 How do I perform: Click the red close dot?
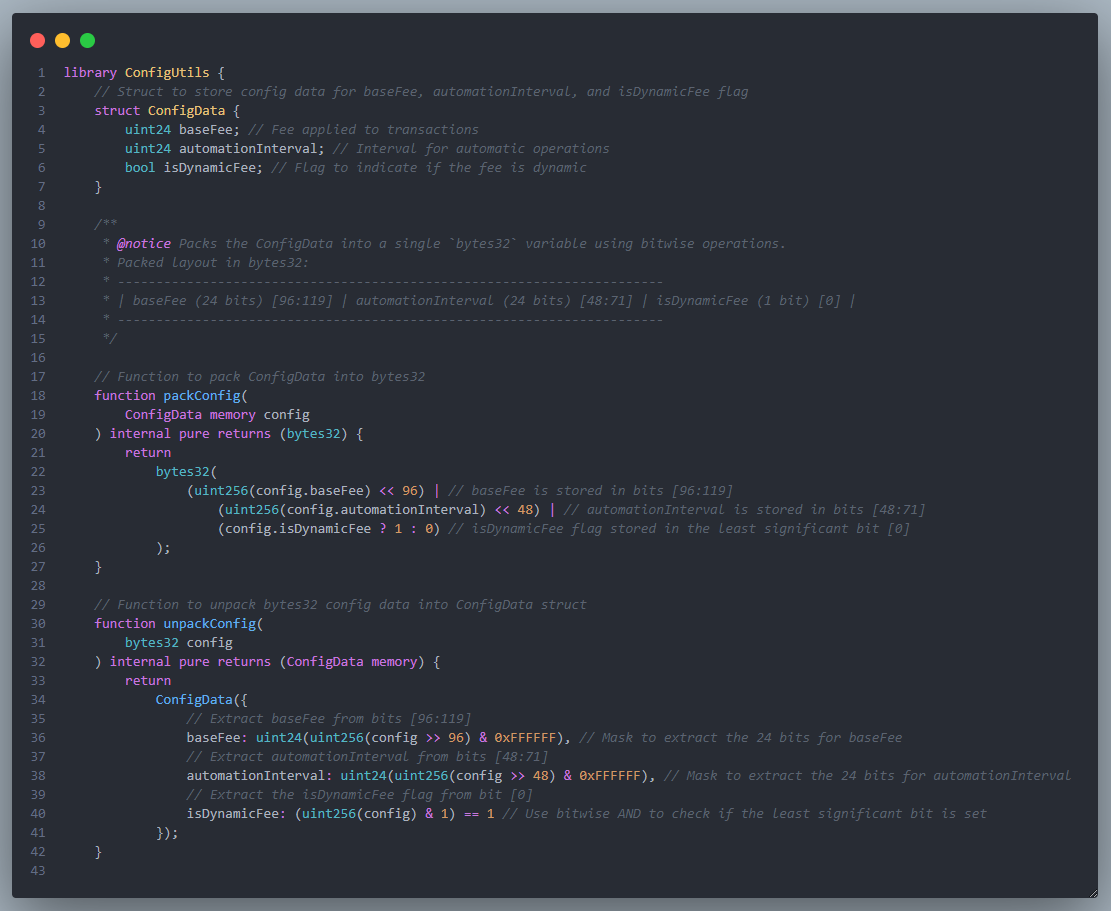click(x=38, y=41)
